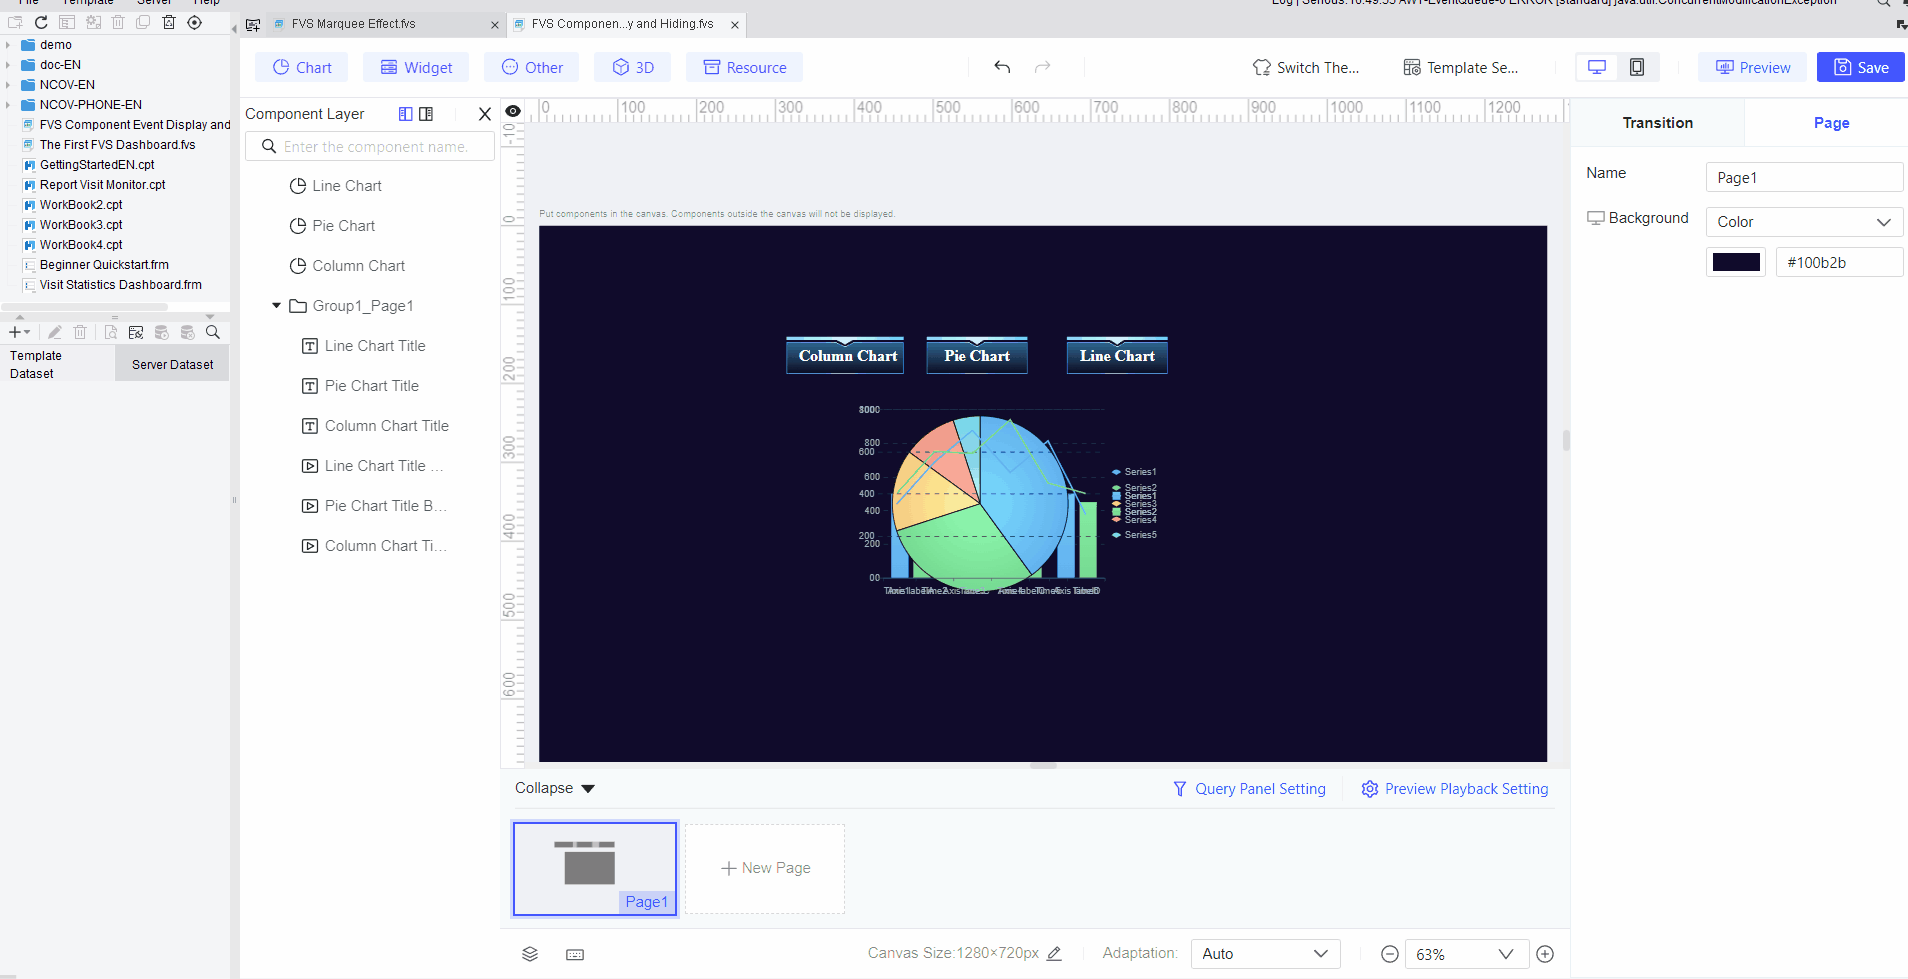The height and width of the screenshot is (979, 1908).
Task: Switch to desktop layout view
Action: [x=1597, y=67]
